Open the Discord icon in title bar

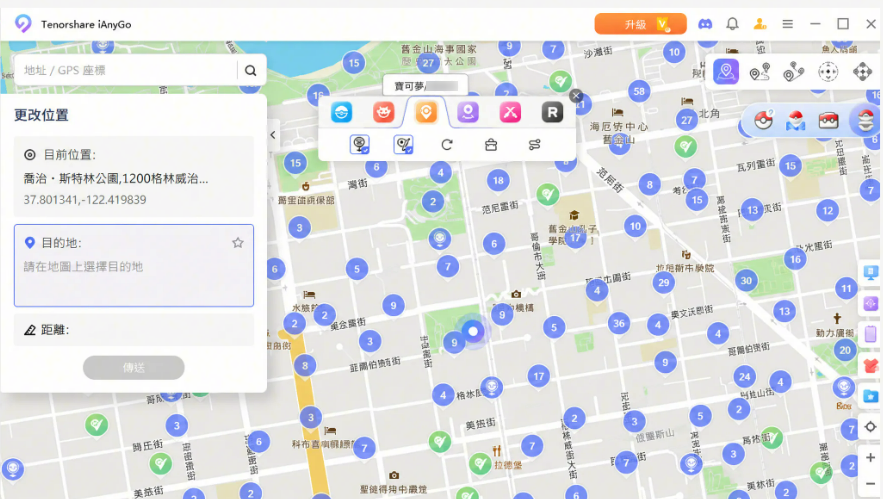click(705, 24)
